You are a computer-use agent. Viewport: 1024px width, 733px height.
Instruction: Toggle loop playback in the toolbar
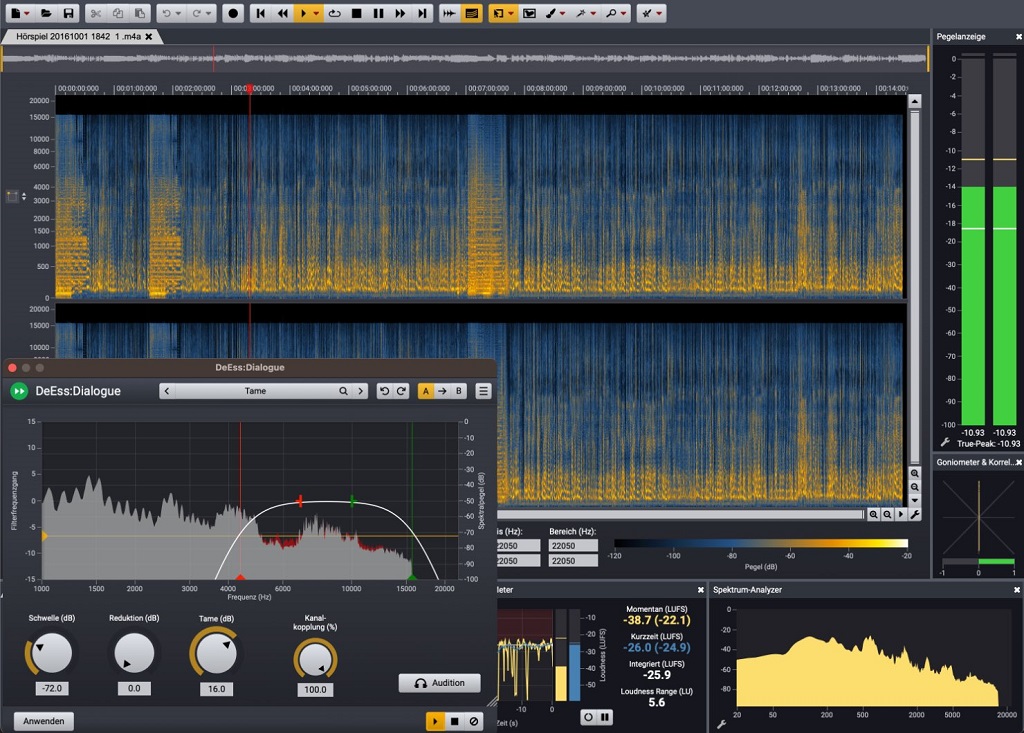pyautogui.click(x=334, y=13)
